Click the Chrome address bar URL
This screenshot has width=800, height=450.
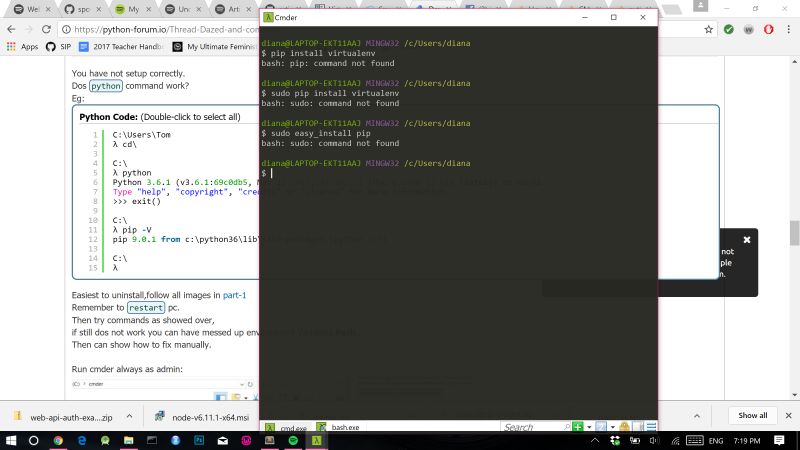click(166, 30)
